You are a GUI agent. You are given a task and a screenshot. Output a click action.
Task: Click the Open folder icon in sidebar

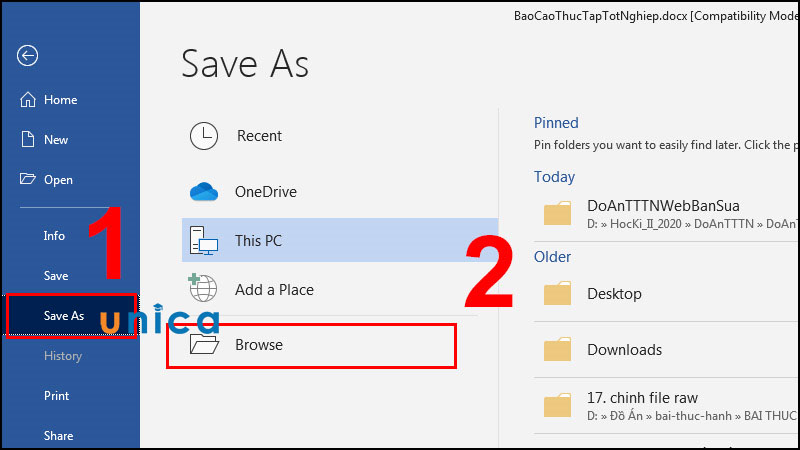[28, 179]
